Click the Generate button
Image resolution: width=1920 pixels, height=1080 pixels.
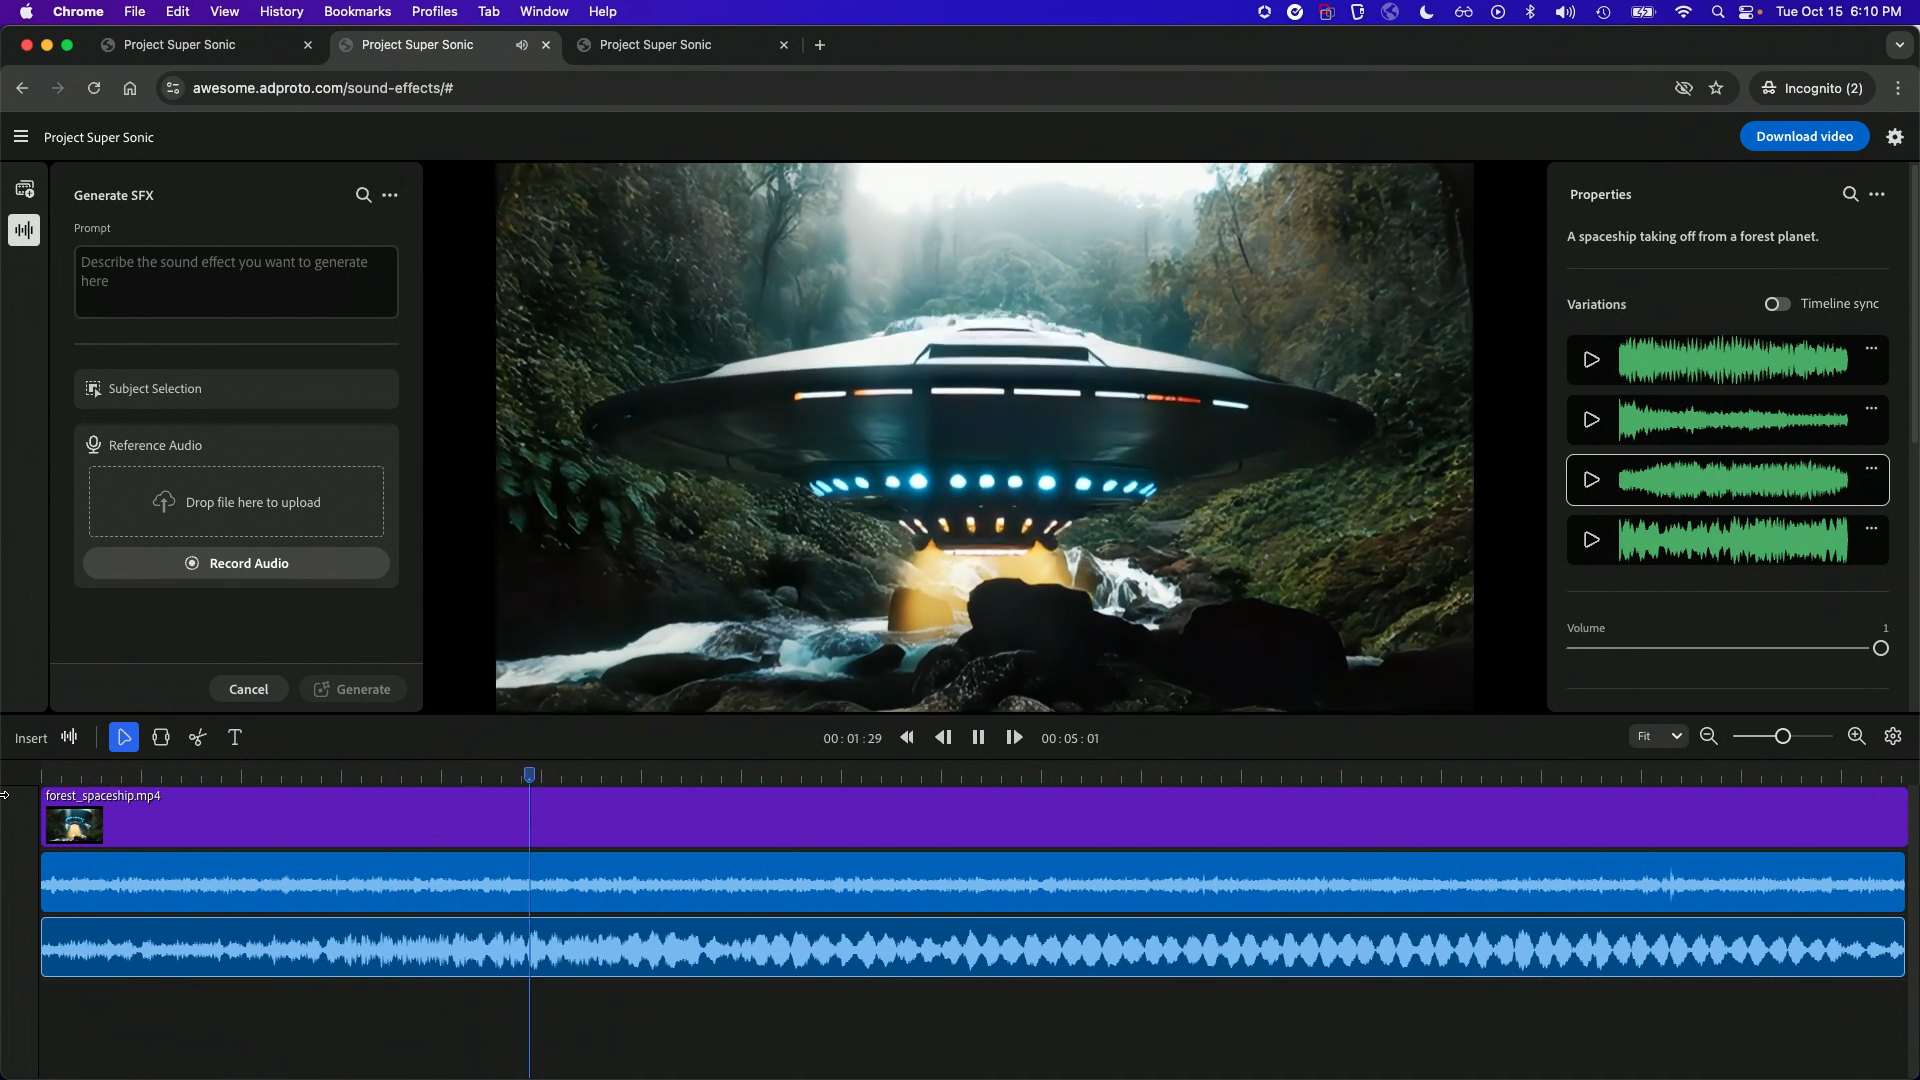pos(352,689)
